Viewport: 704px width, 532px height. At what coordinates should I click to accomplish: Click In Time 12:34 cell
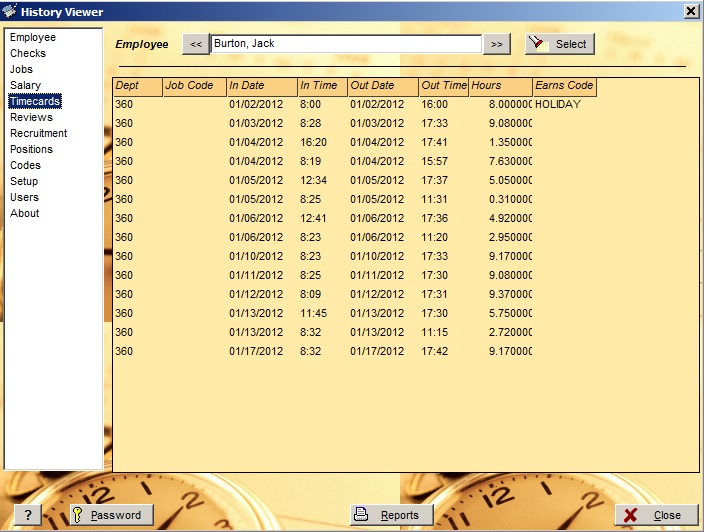pos(313,180)
